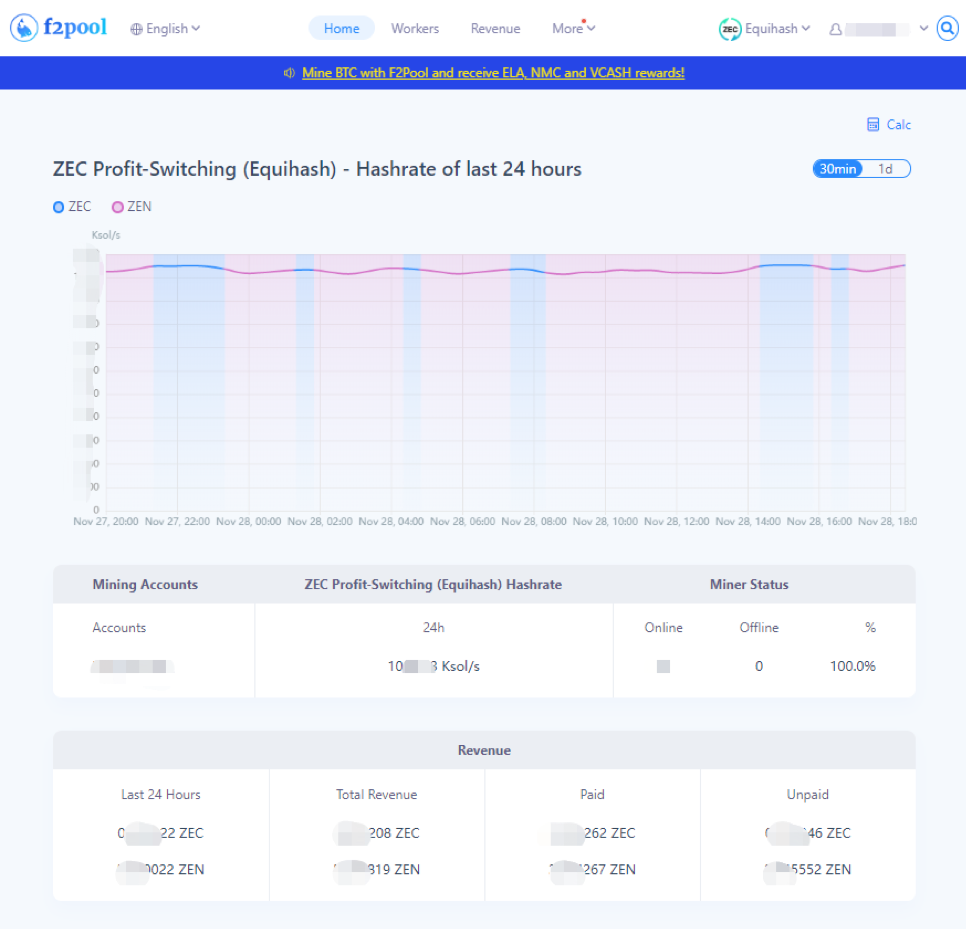Image resolution: width=966 pixels, height=929 pixels.
Task: Open the search magnifier icon
Action: [x=948, y=28]
